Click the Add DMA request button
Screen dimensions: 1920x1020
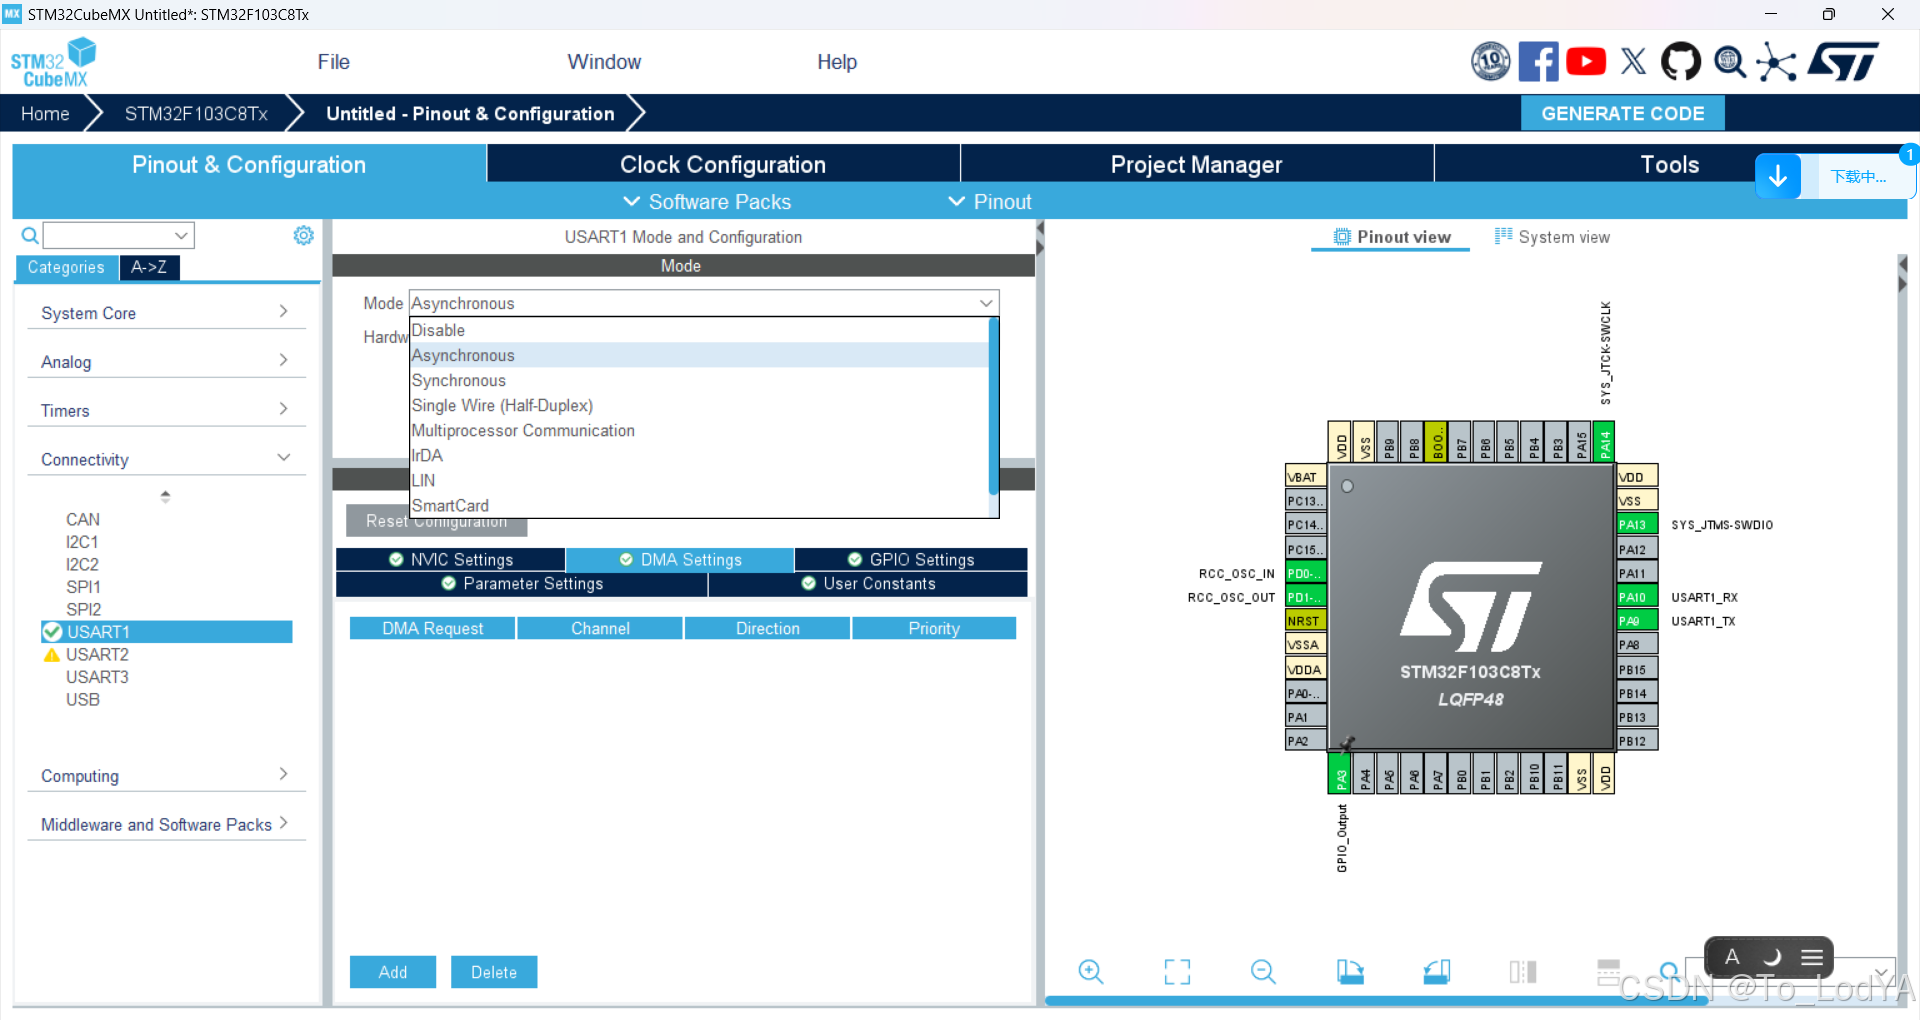point(393,972)
